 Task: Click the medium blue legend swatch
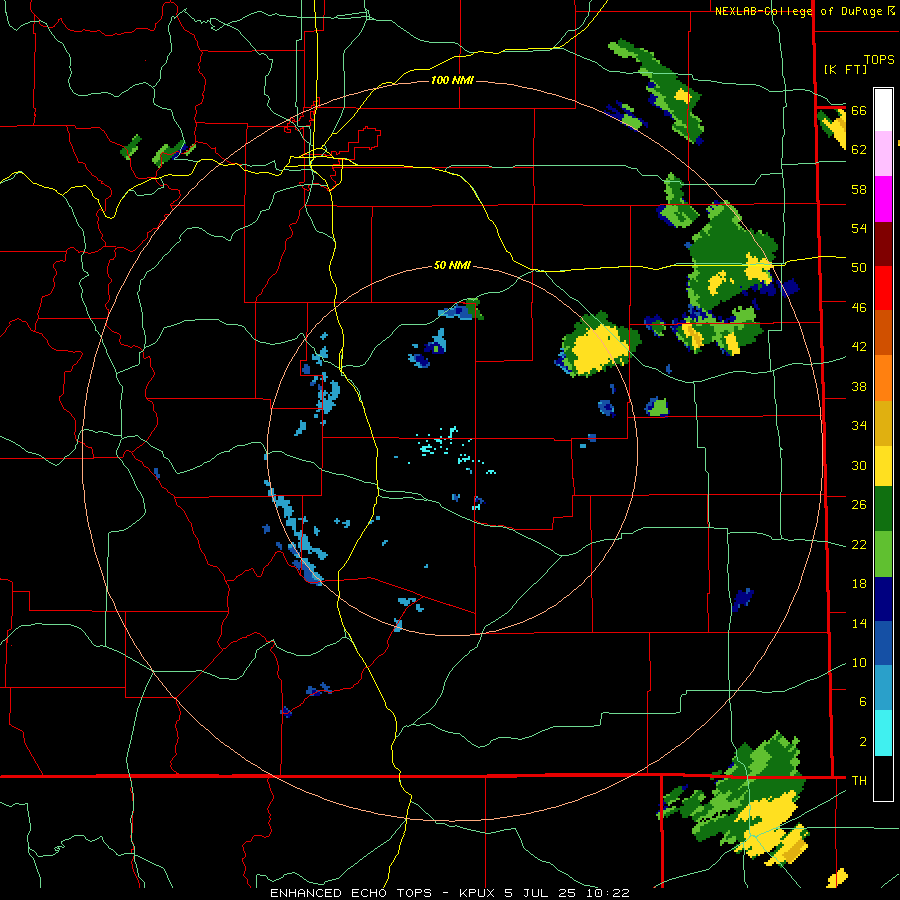pyautogui.click(x=883, y=643)
